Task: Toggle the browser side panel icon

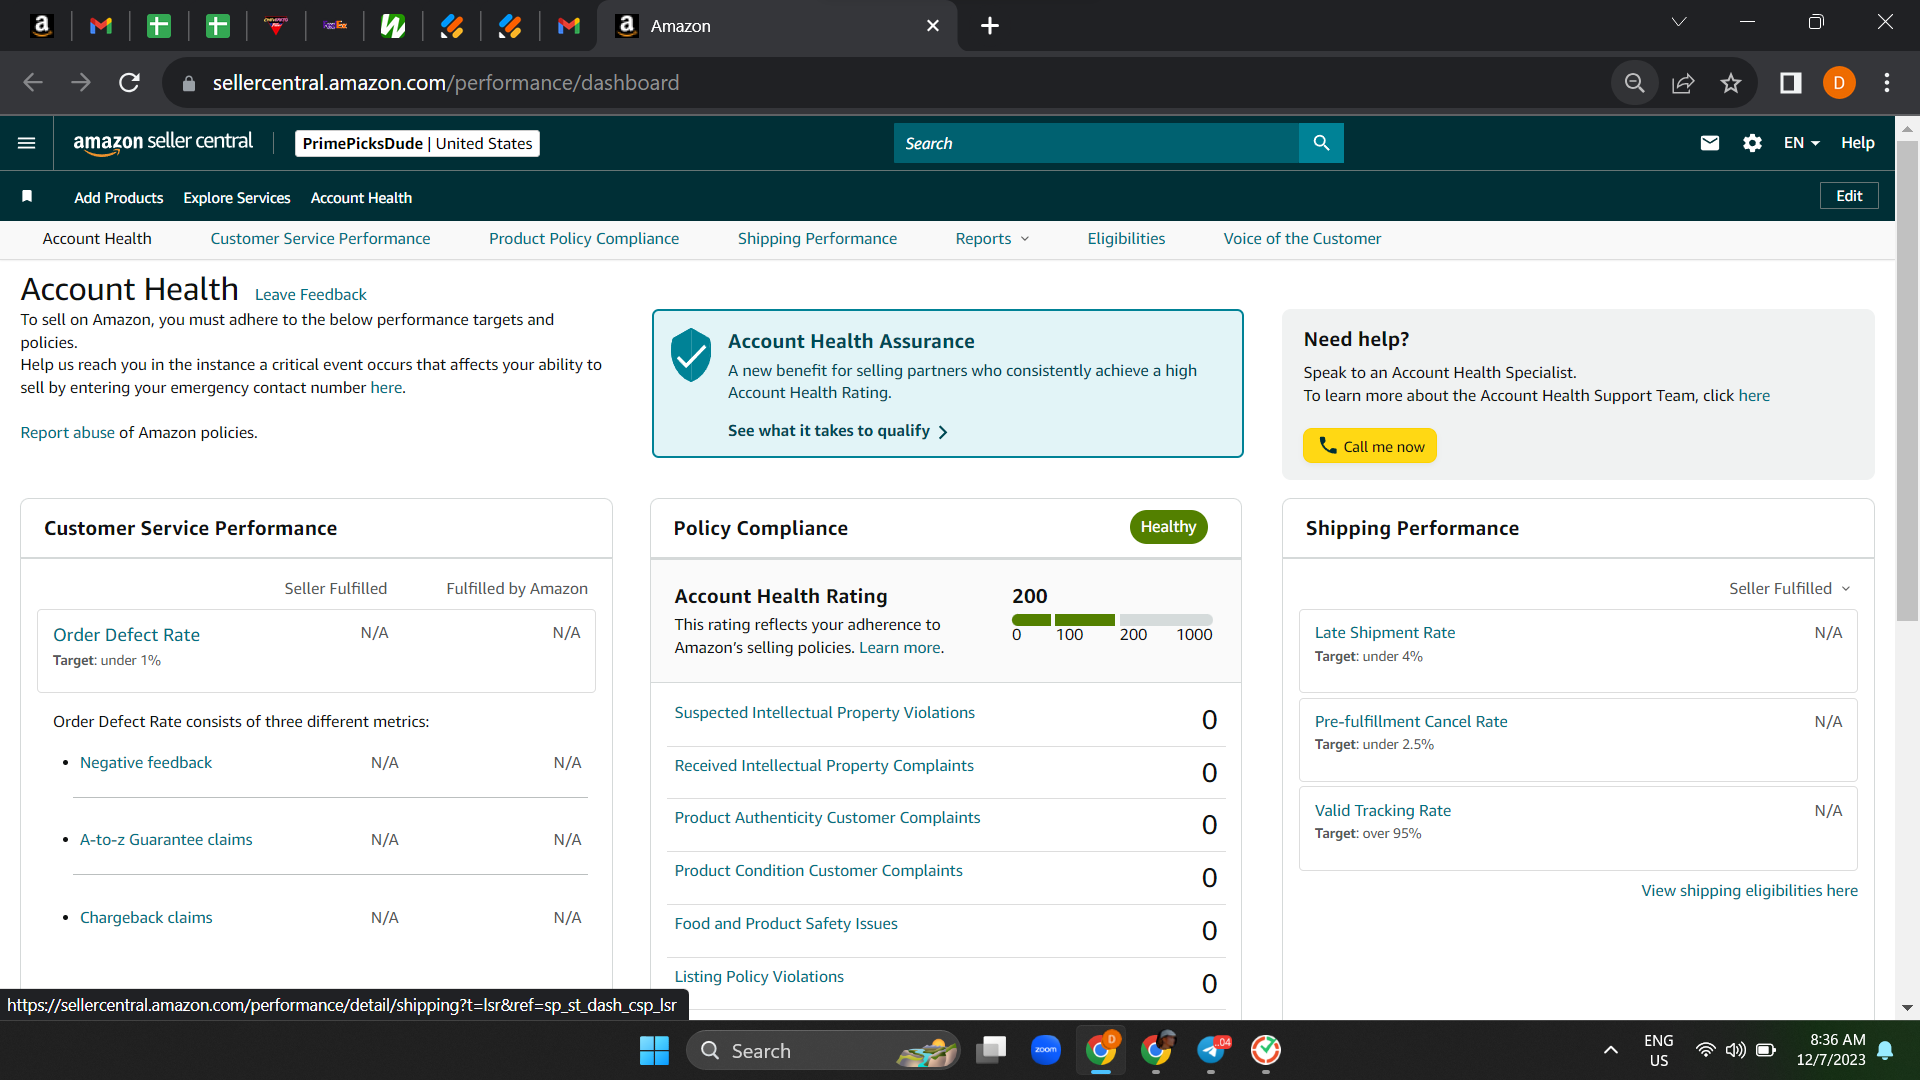Action: coord(1791,83)
